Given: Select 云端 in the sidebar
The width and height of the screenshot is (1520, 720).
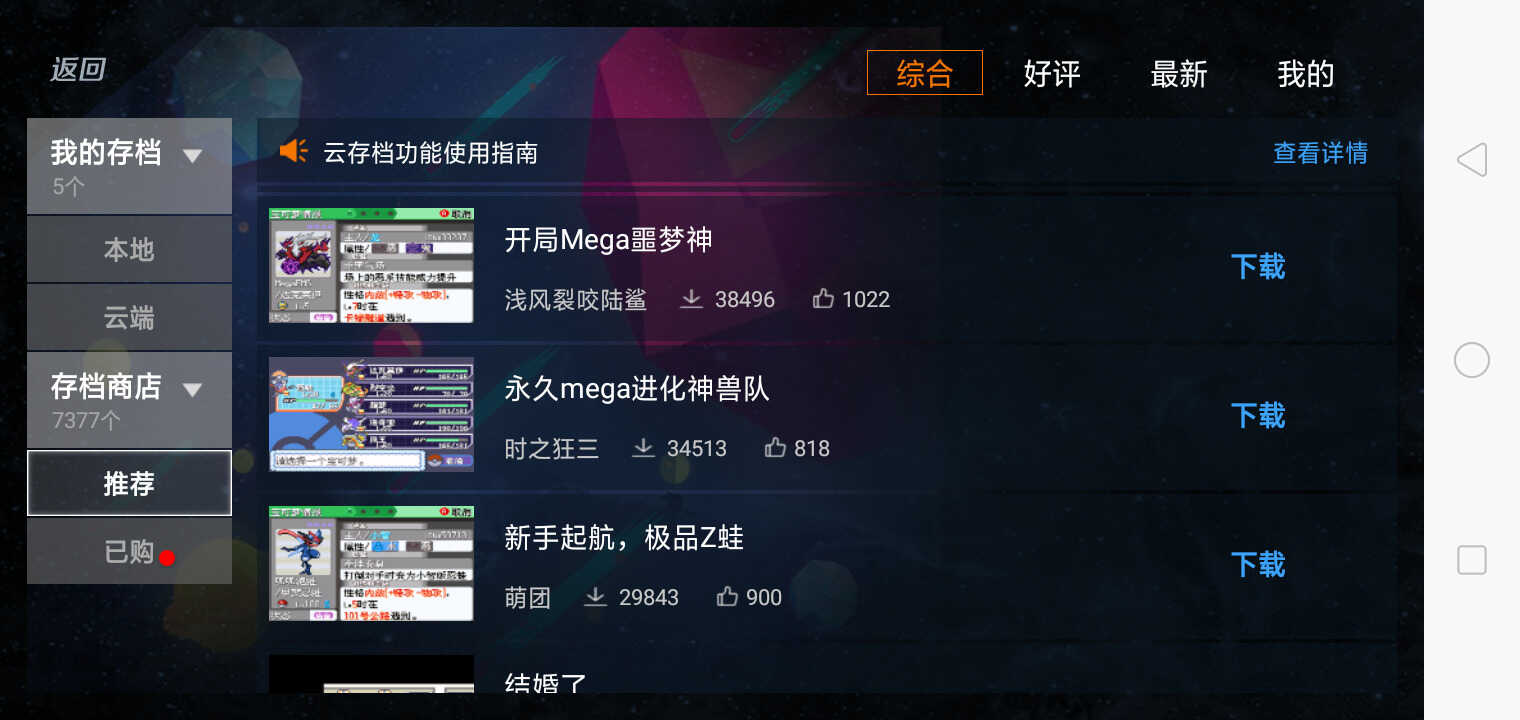Looking at the screenshot, I should (129, 317).
